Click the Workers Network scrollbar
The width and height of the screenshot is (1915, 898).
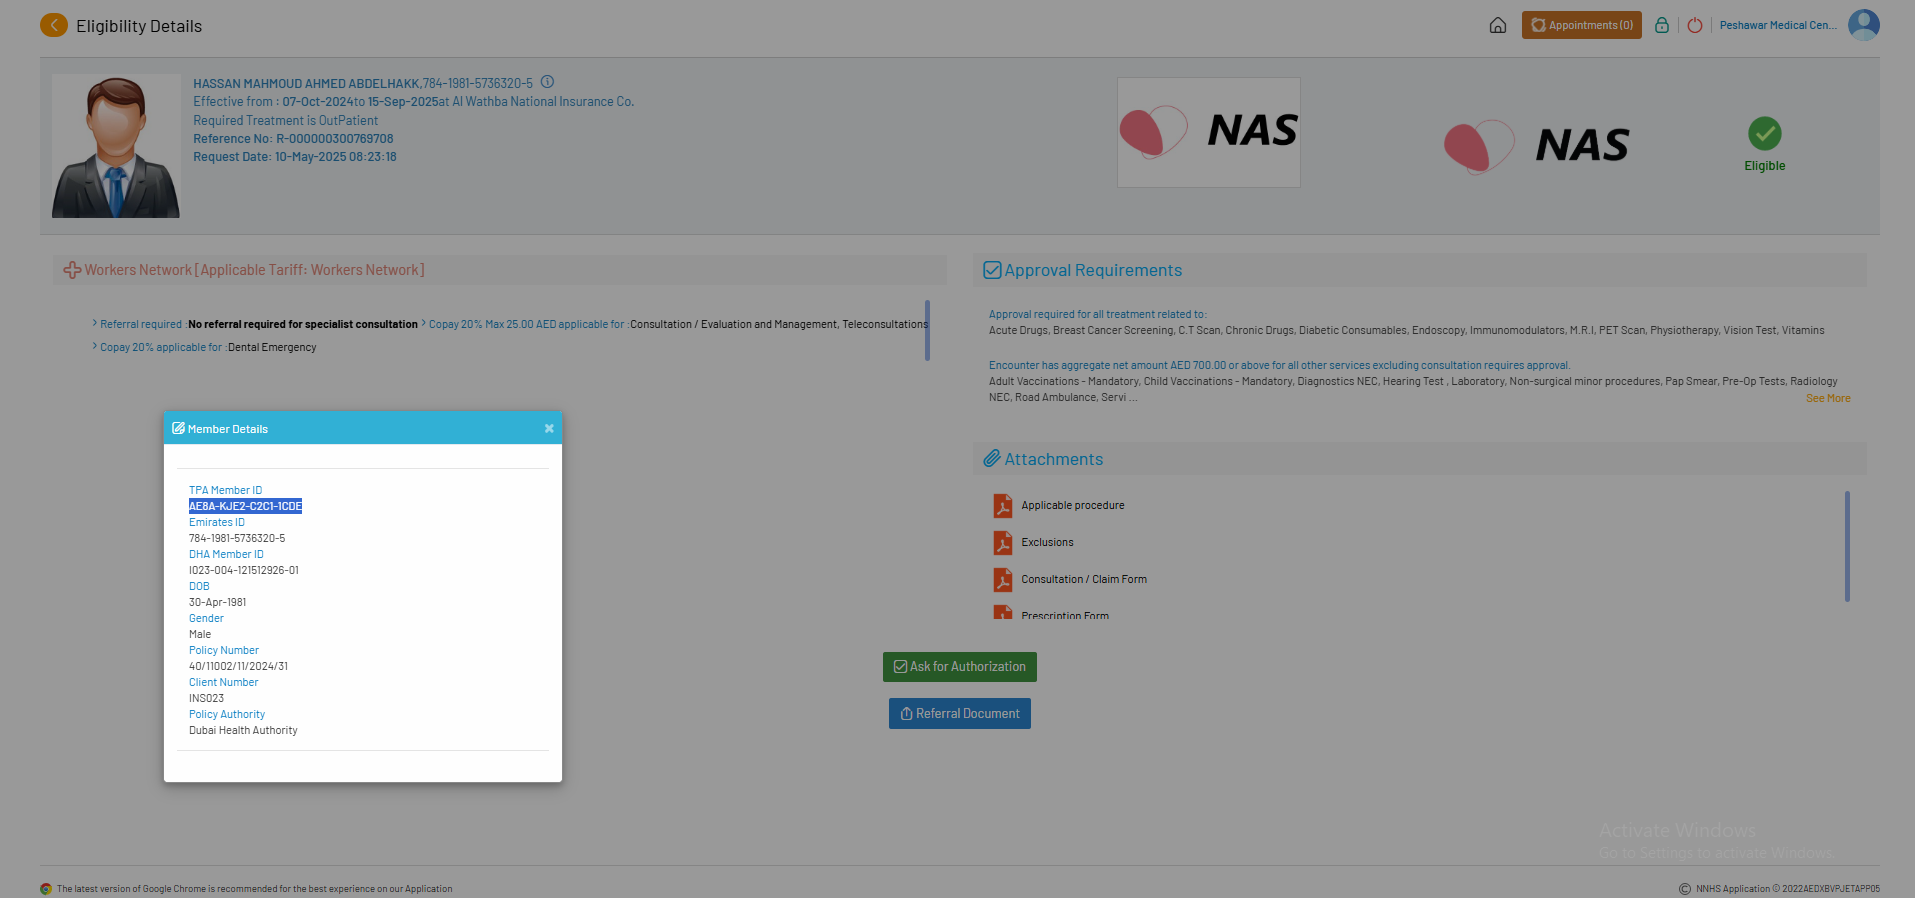pyautogui.click(x=927, y=330)
